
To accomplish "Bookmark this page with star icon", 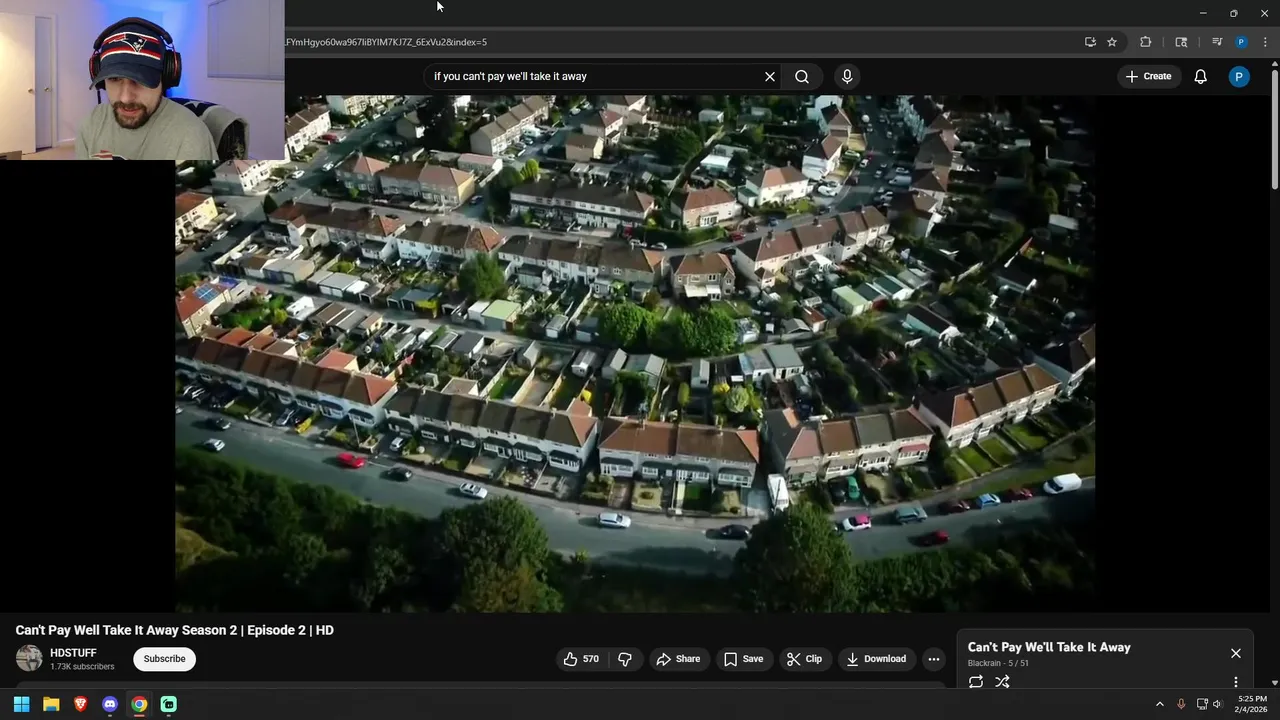I will [x=1112, y=42].
